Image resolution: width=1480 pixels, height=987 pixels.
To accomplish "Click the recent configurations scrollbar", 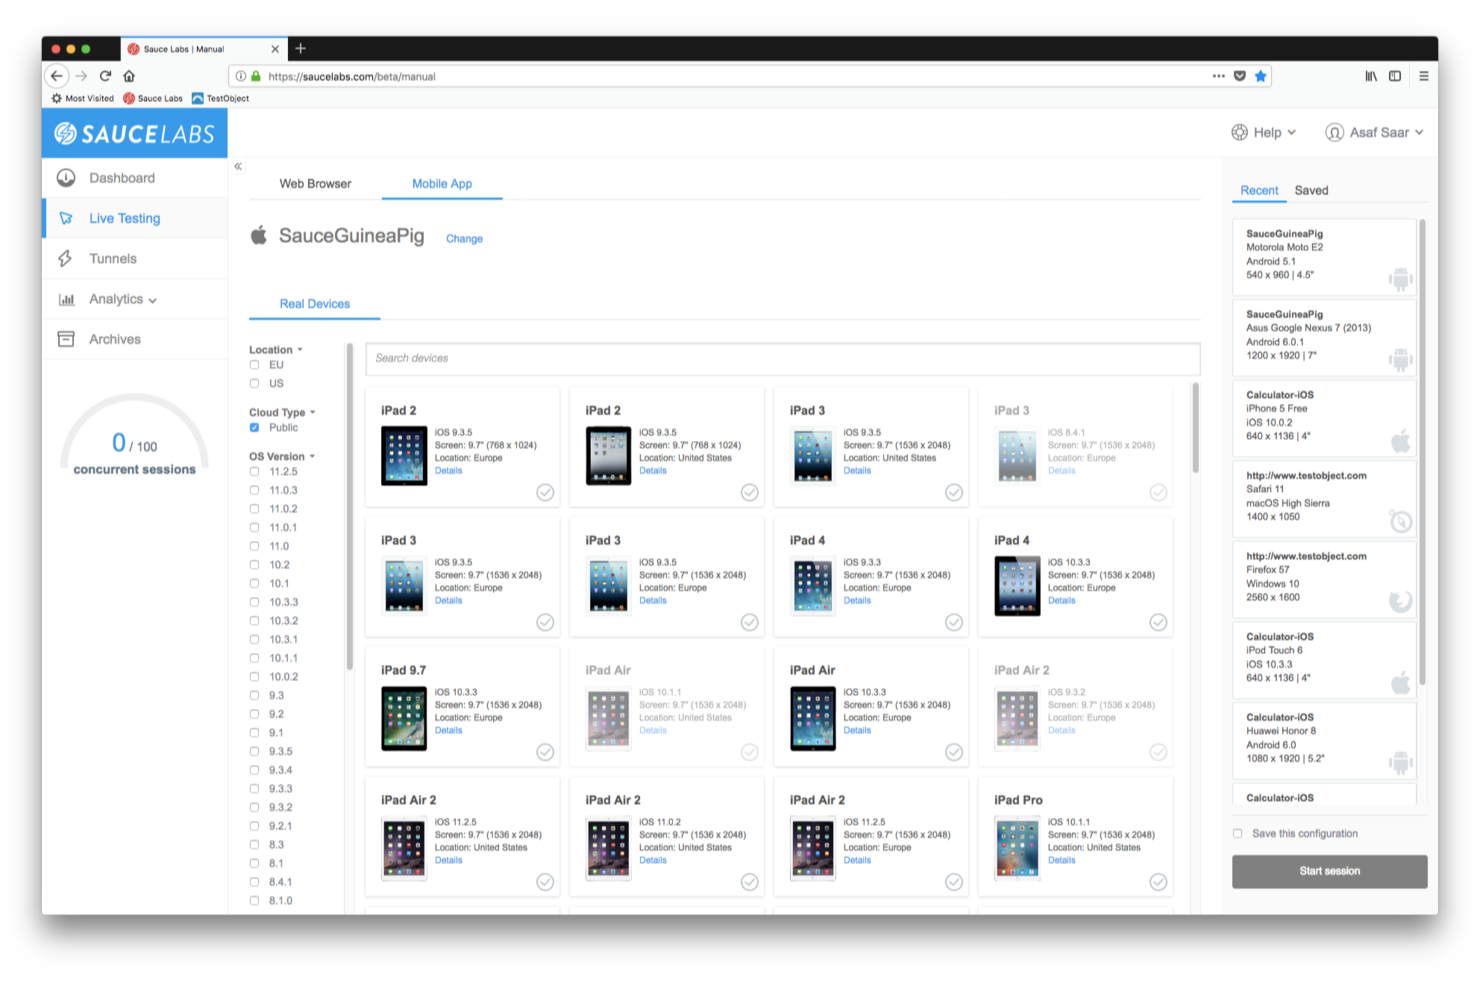I will coord(1422,452).
